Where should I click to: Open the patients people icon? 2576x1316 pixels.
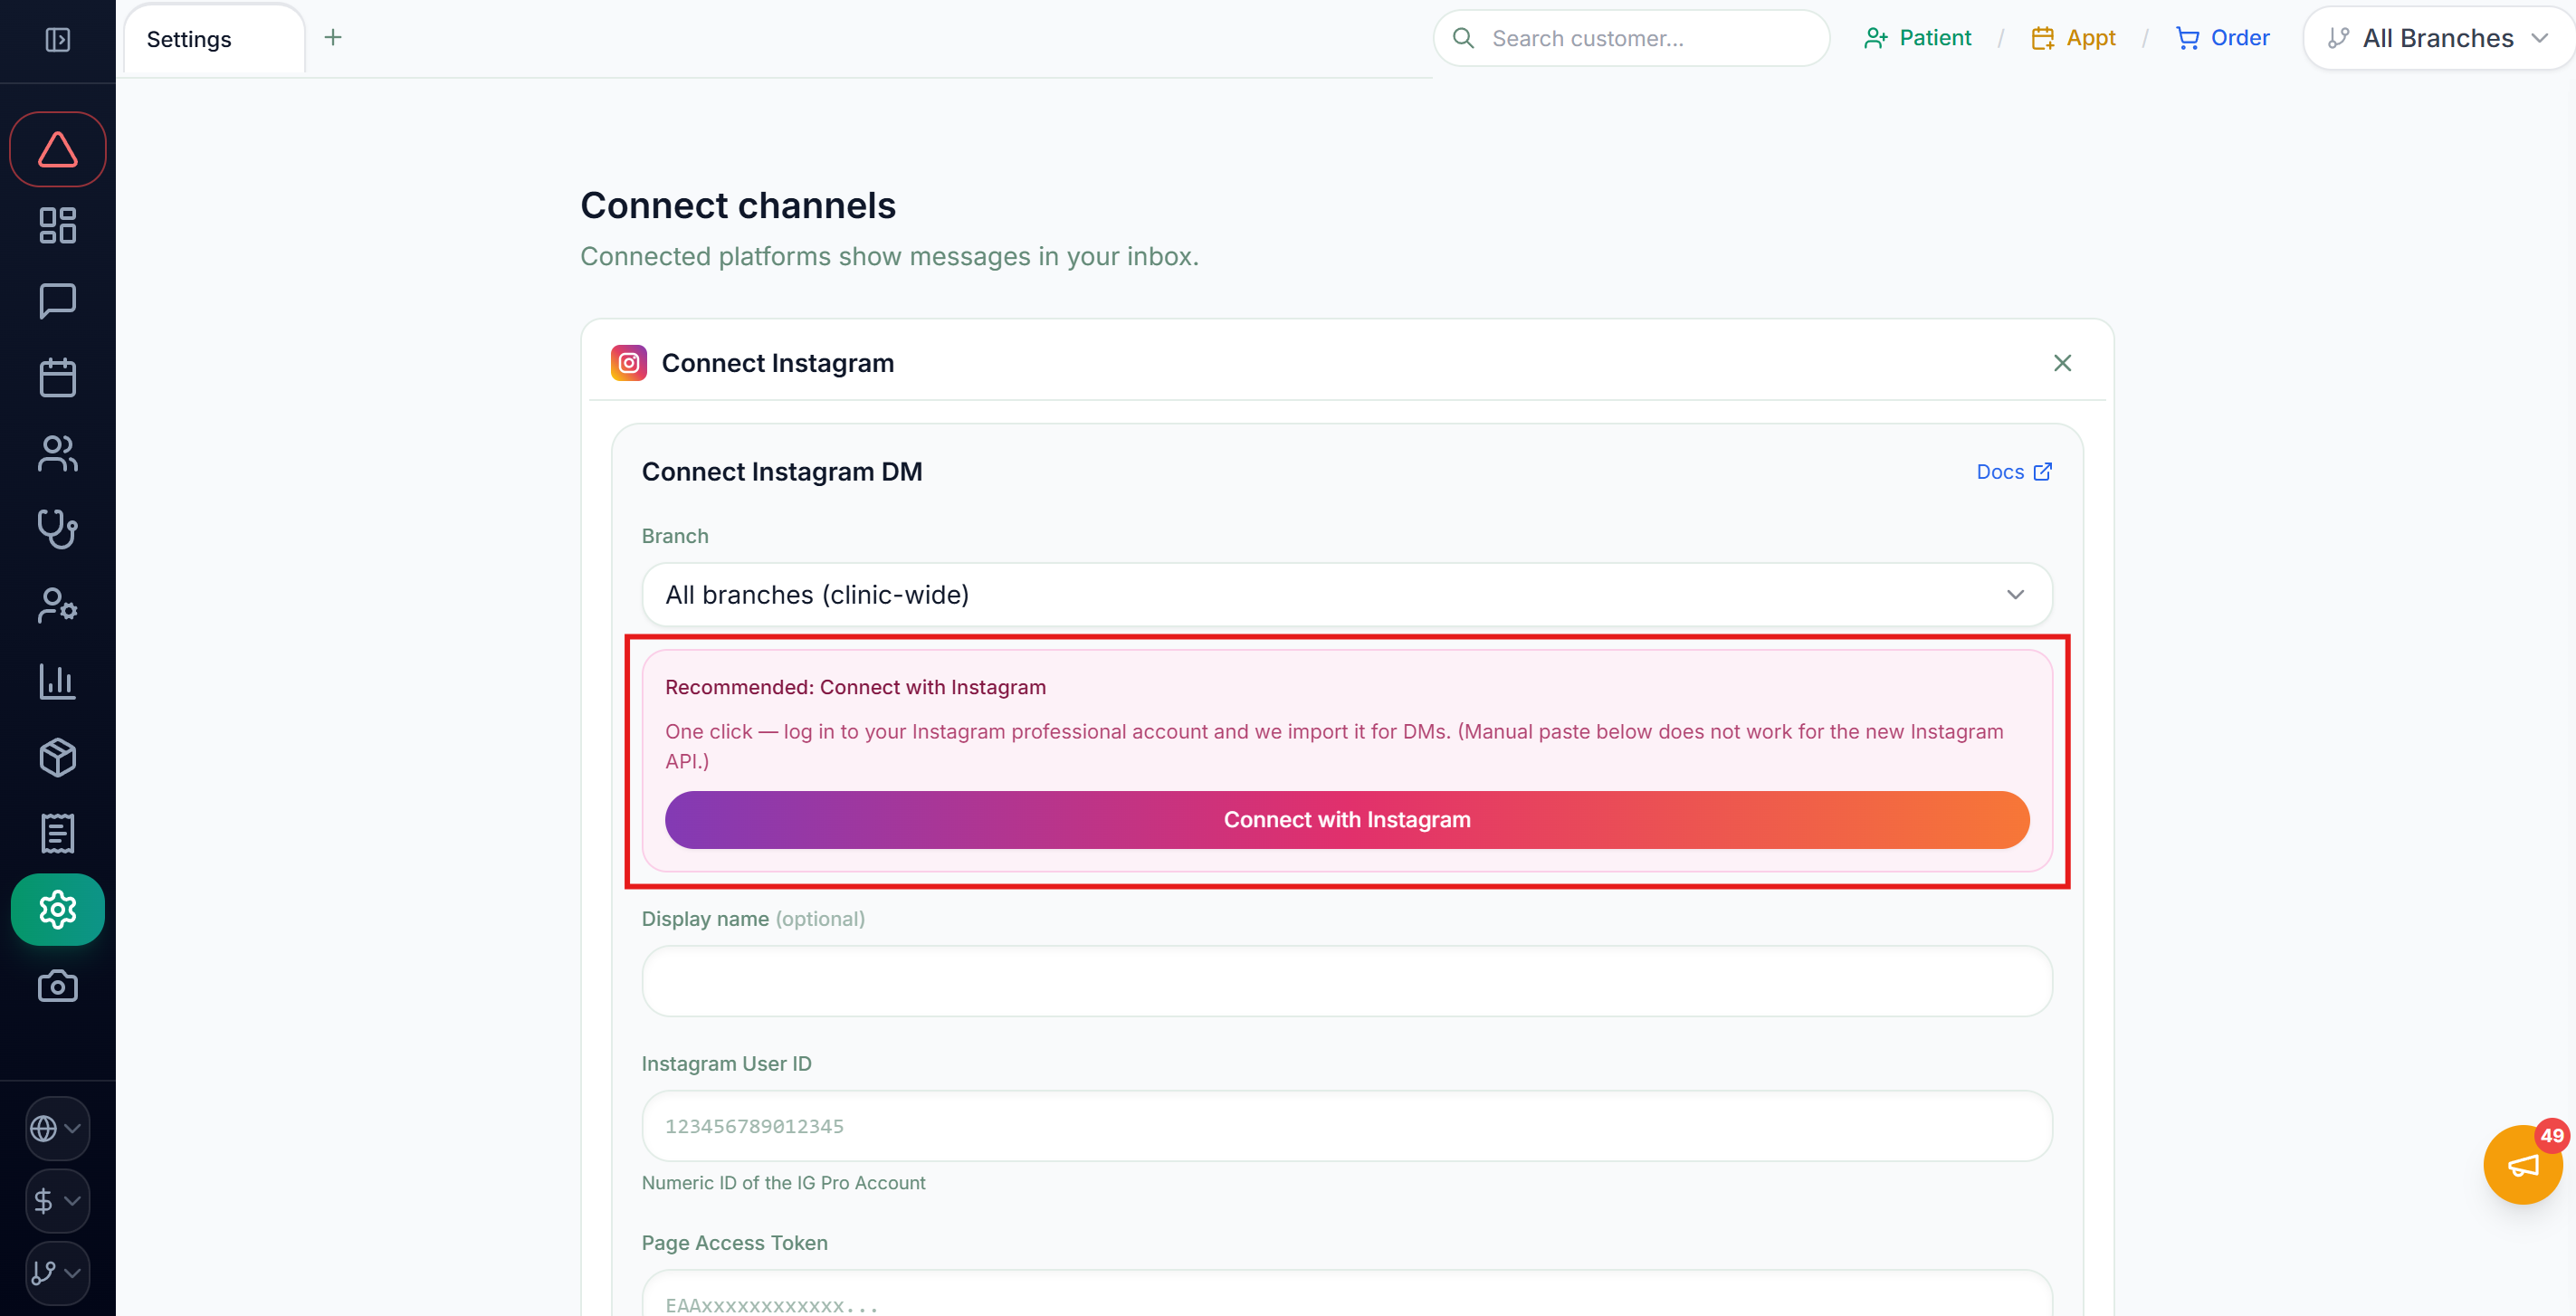pos(57,453)
